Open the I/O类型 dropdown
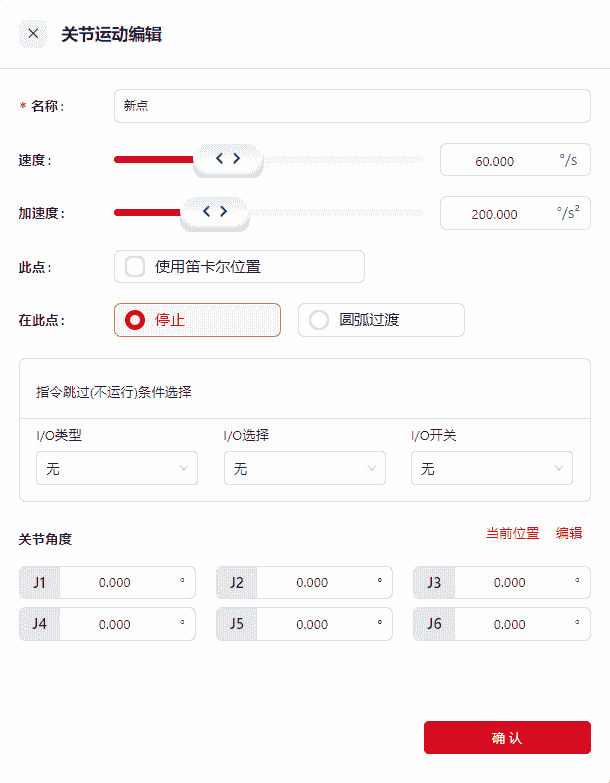The height and width of the screenshot is (783, 610). (116, 468)
